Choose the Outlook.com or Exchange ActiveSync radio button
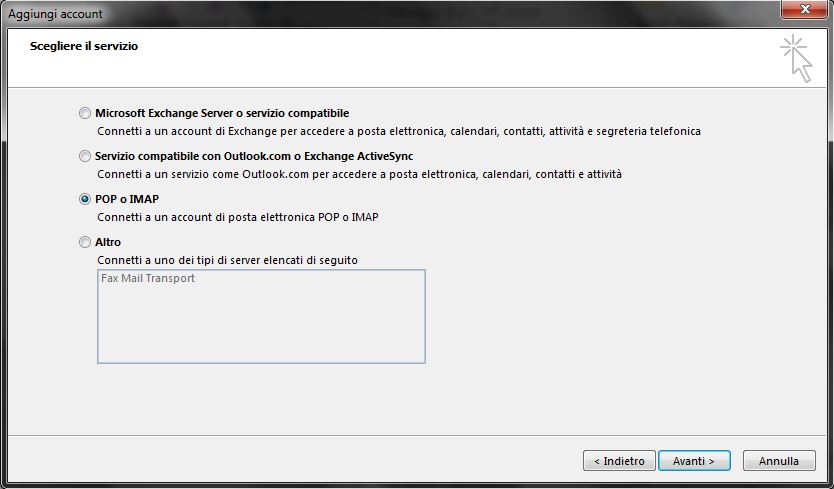Screen dimensions: 834x489 point(85,156)
